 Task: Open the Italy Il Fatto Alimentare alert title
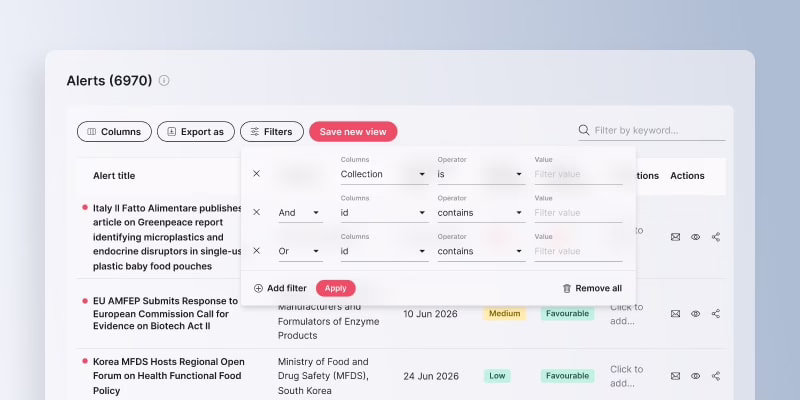(x=168, y=237)
